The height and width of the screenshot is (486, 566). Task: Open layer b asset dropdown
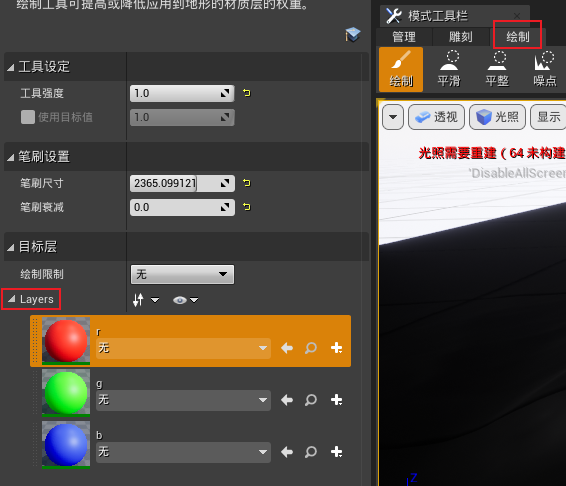[183, 452]
